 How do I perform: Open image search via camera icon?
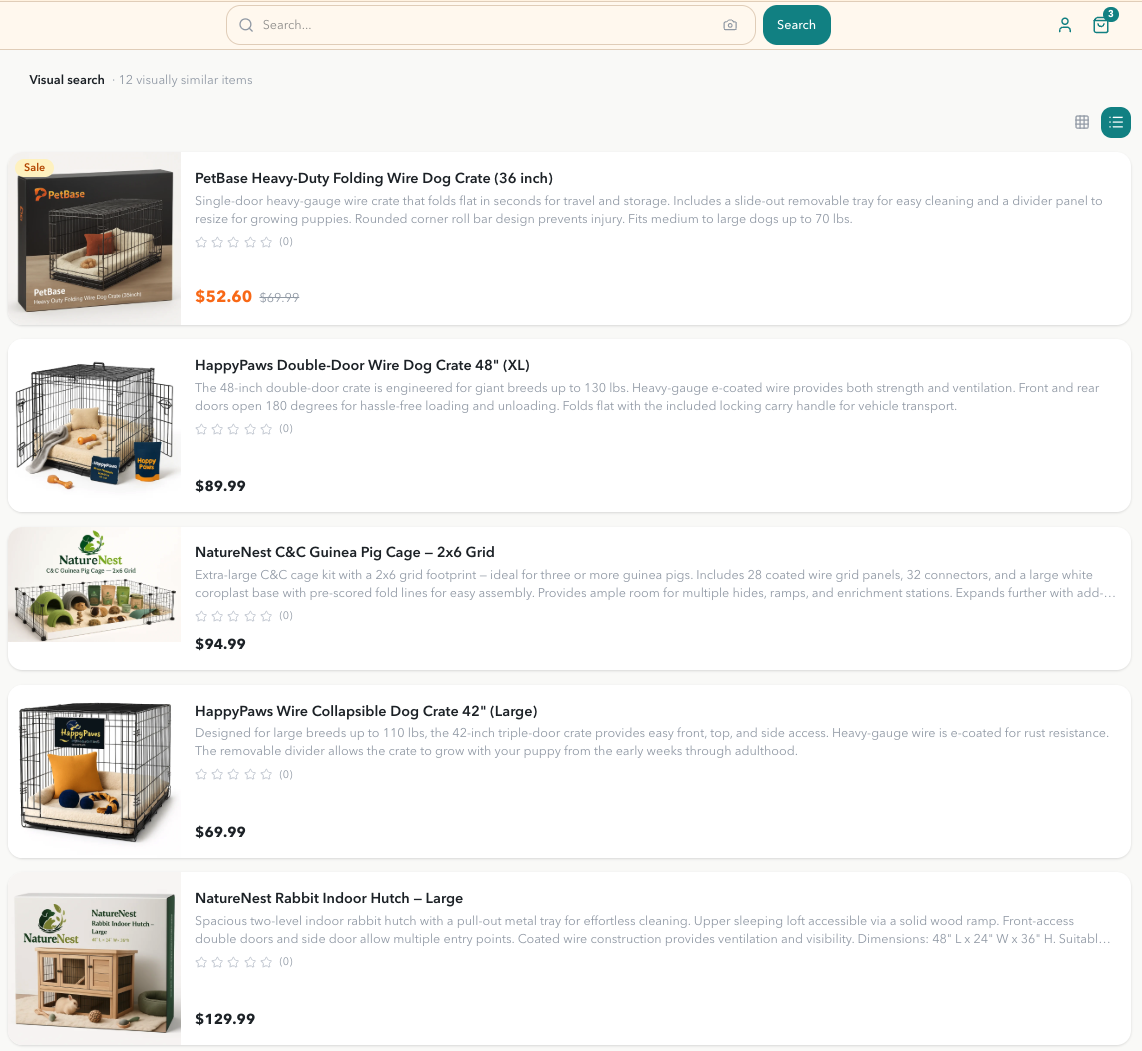coord(730,25)
